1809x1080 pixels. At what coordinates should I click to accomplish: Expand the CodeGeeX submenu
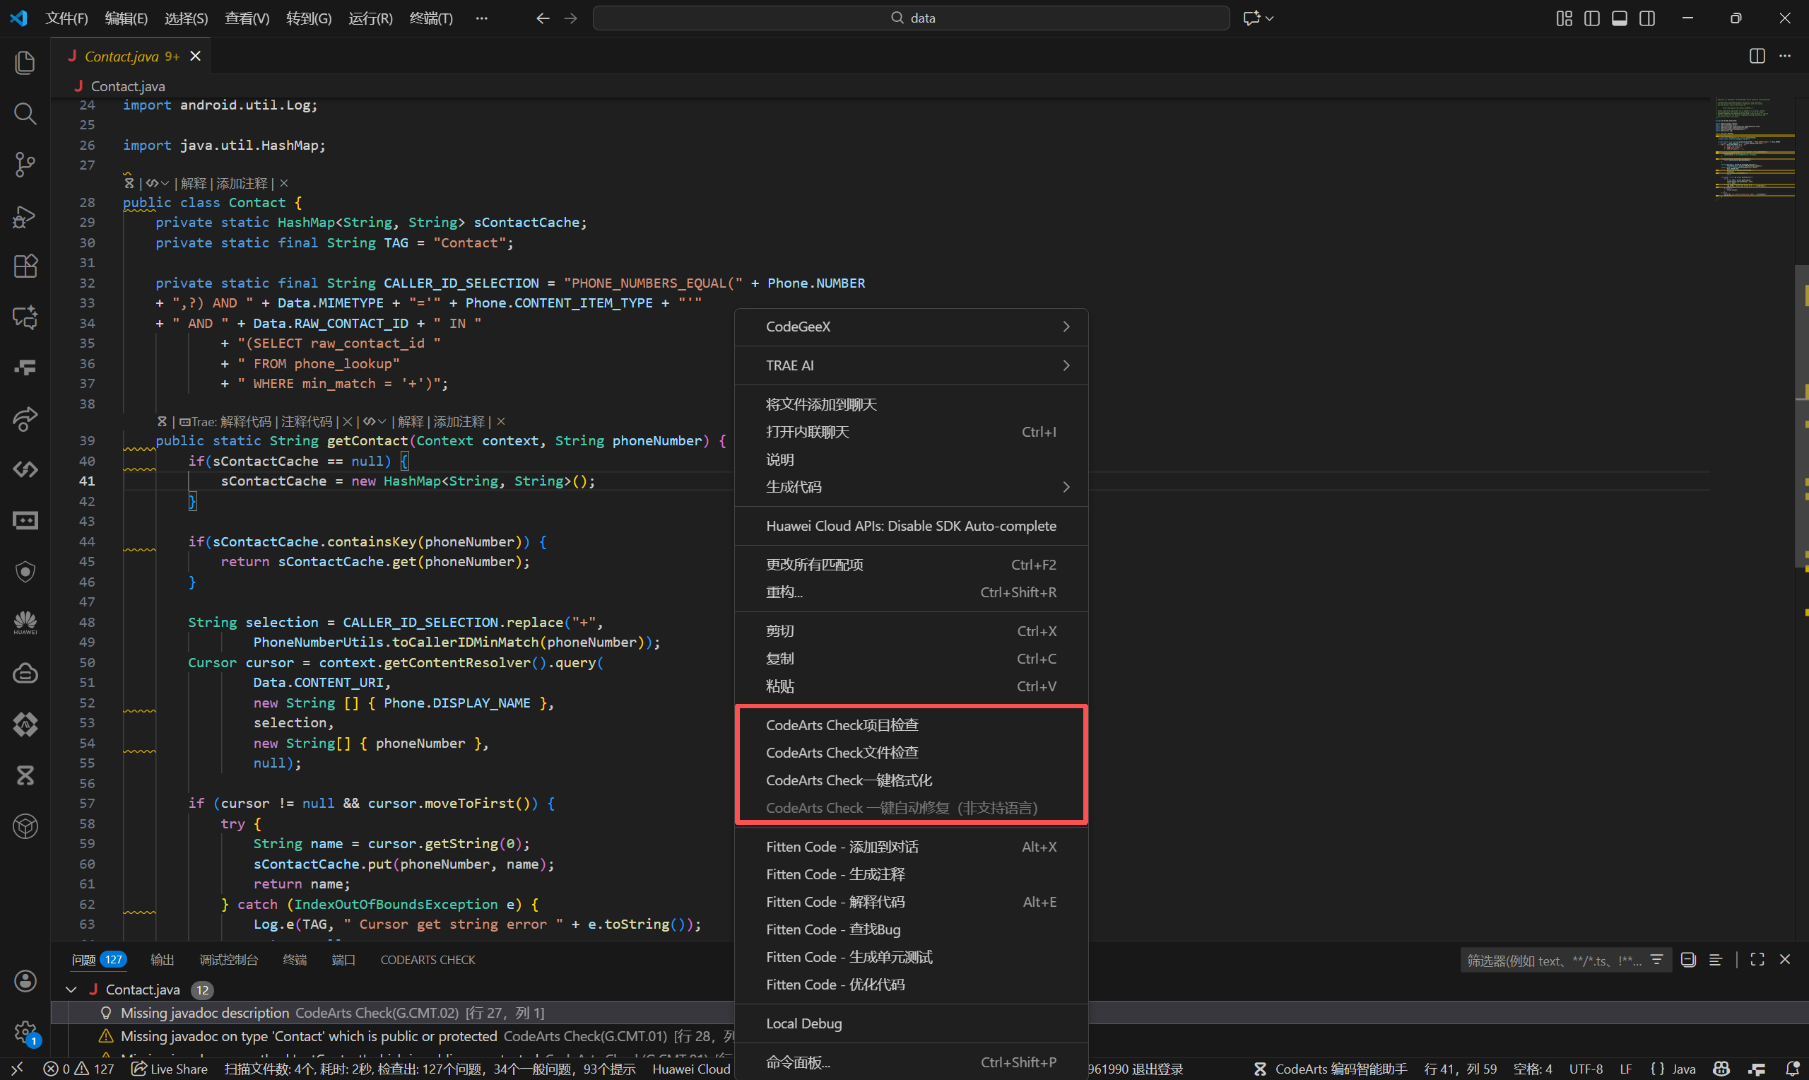click(911, 327)
